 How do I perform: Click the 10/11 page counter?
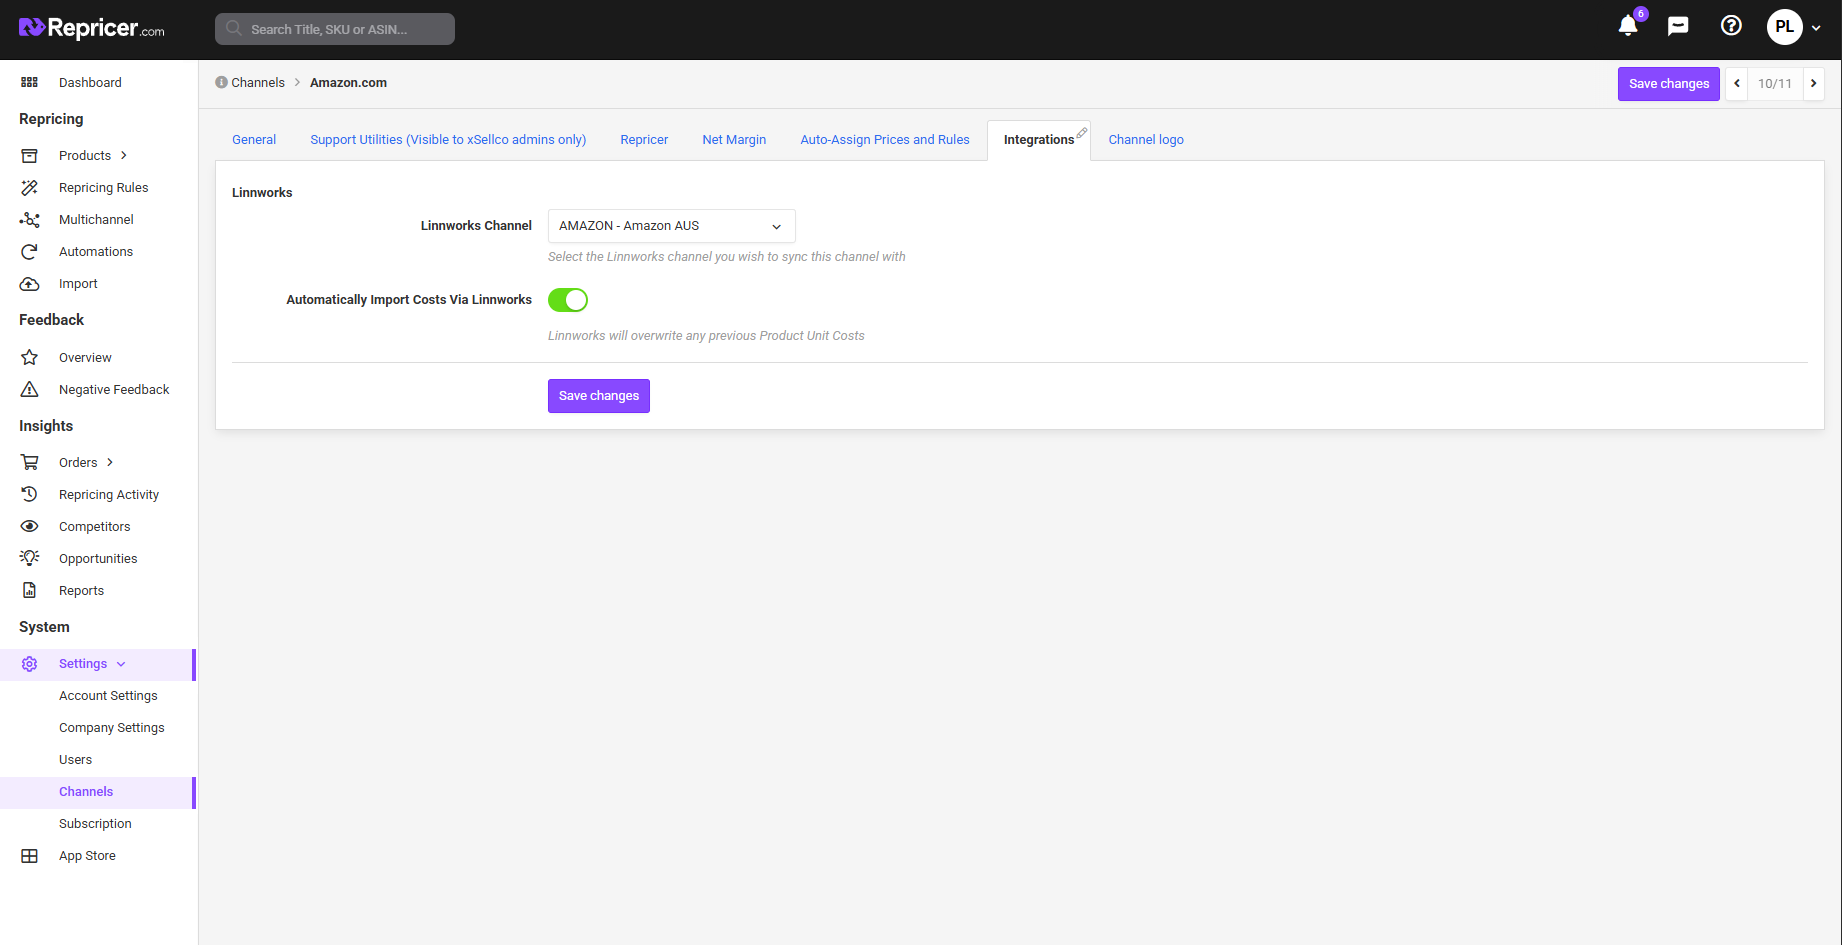pyautogui.click(x=1775, y=84)
